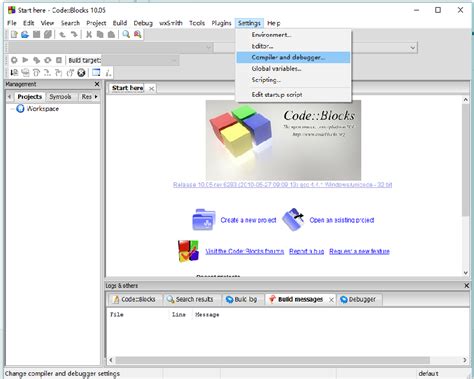Viewport: 474px width, 379px height.
Task: Switch to the Projects tab
Action: click(30, 97)
